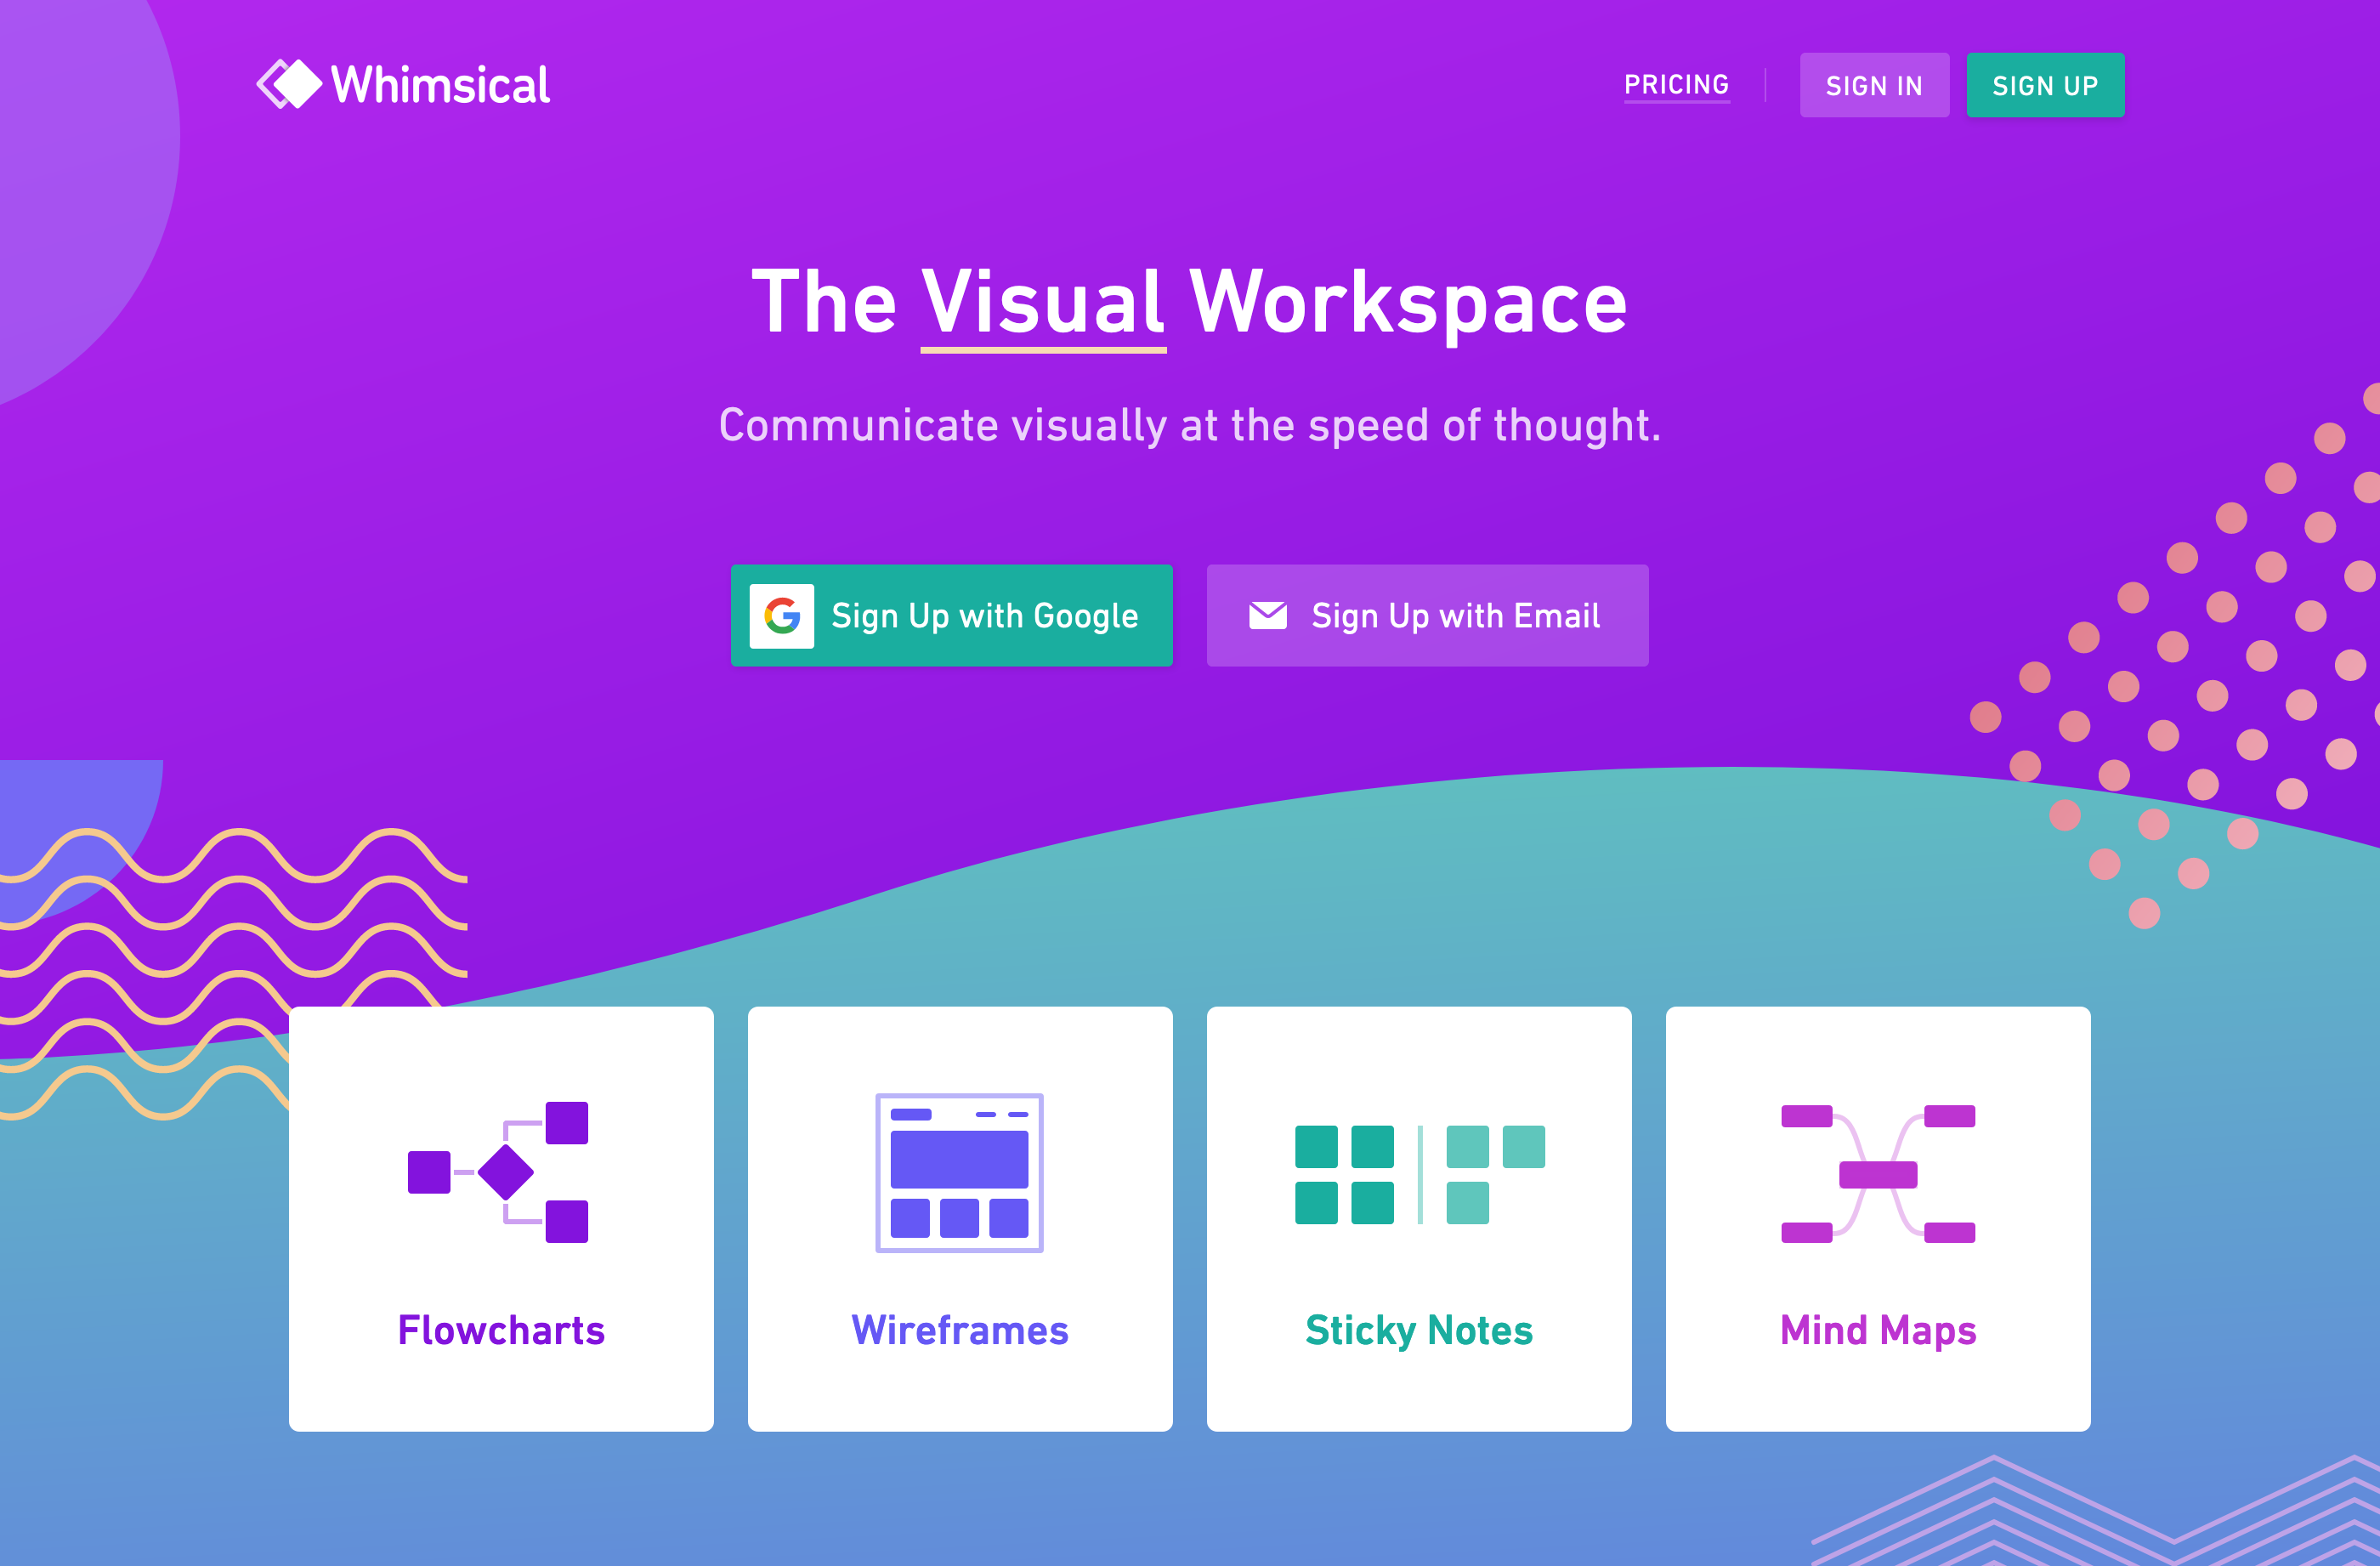
Task: Open the Sticky Notes label link
Action: pyautogui.click(x=1419, y=1331)
